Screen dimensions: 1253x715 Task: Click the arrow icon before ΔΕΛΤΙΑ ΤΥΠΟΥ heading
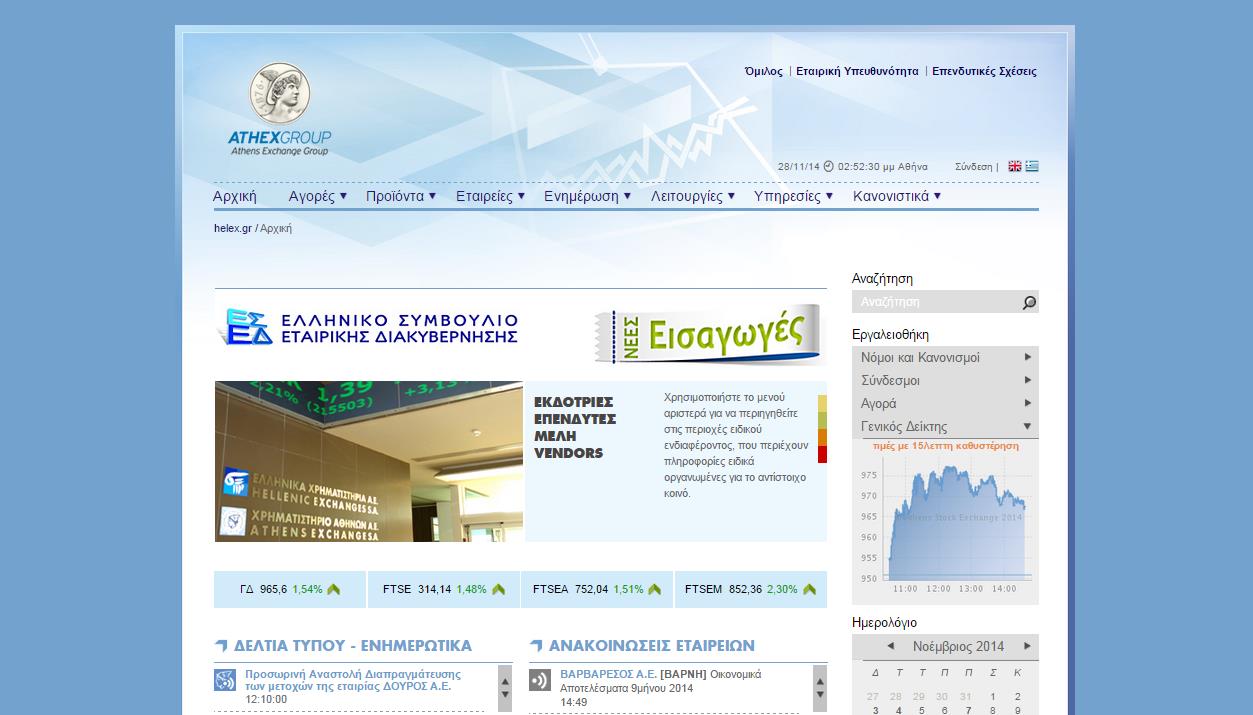point(221,646)
